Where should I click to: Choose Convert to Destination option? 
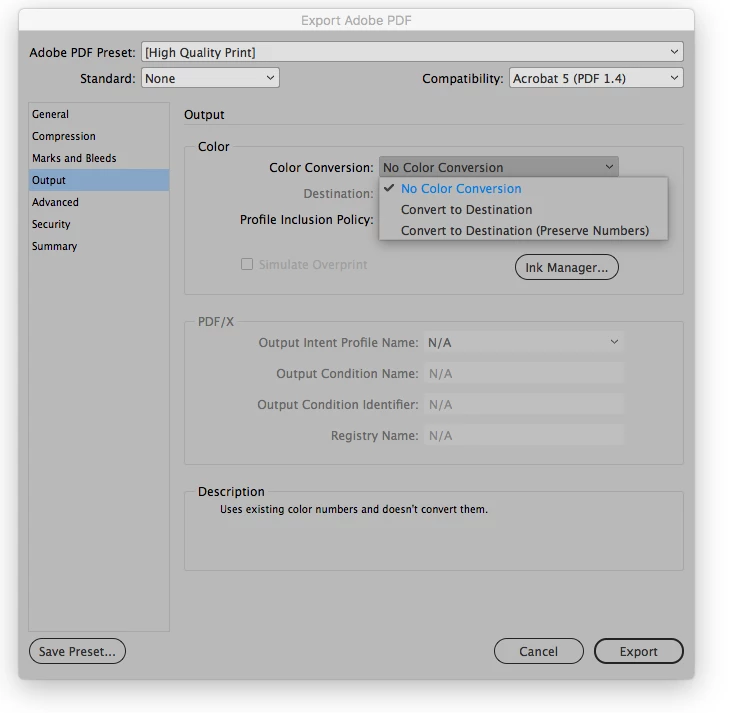click(x=523, y=210)
